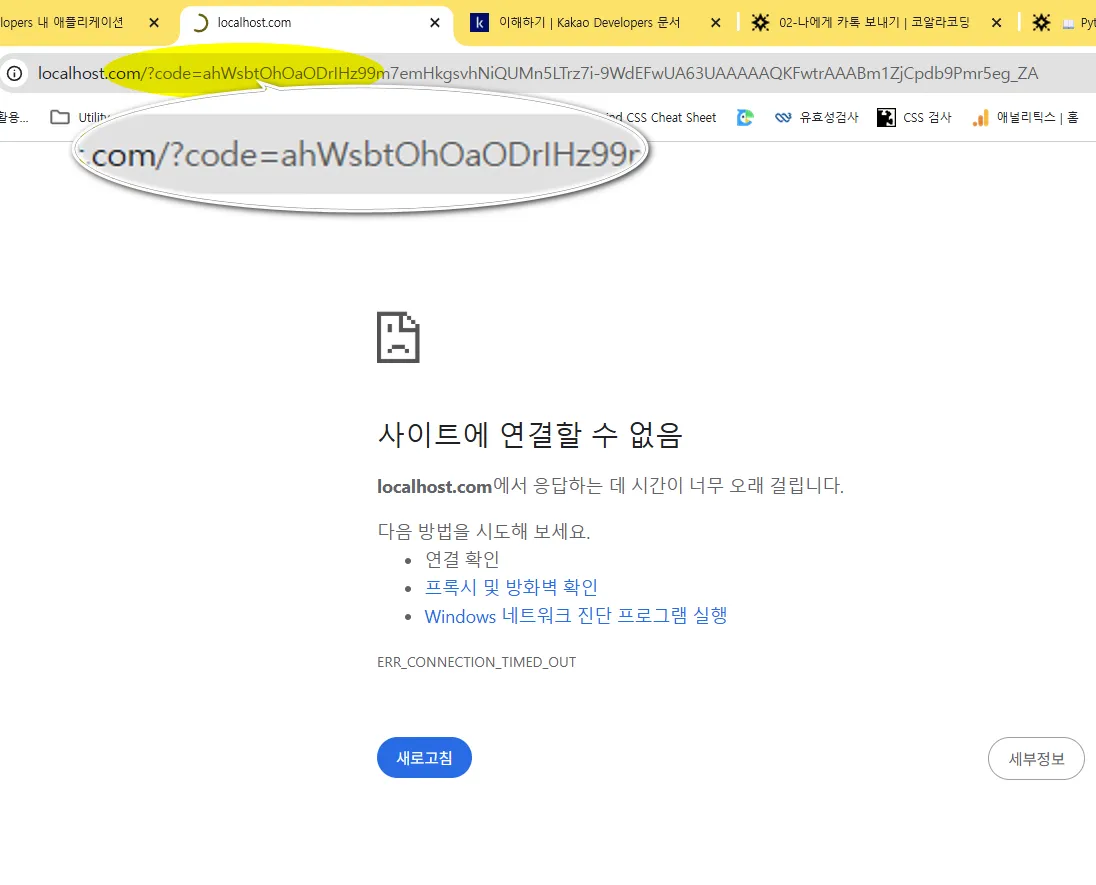Expand details with the 세부정보 button
The image size is (1096, 885).
point(1036,759)
